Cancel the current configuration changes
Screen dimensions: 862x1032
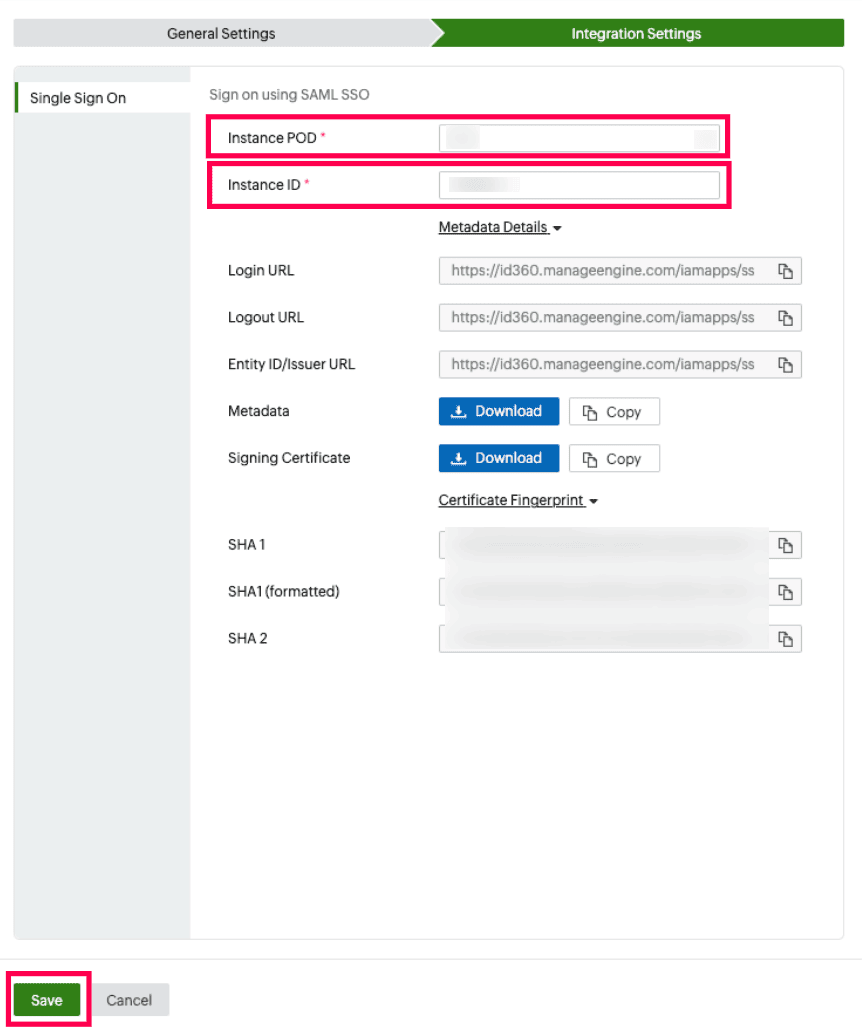click(x=129, y=999)
